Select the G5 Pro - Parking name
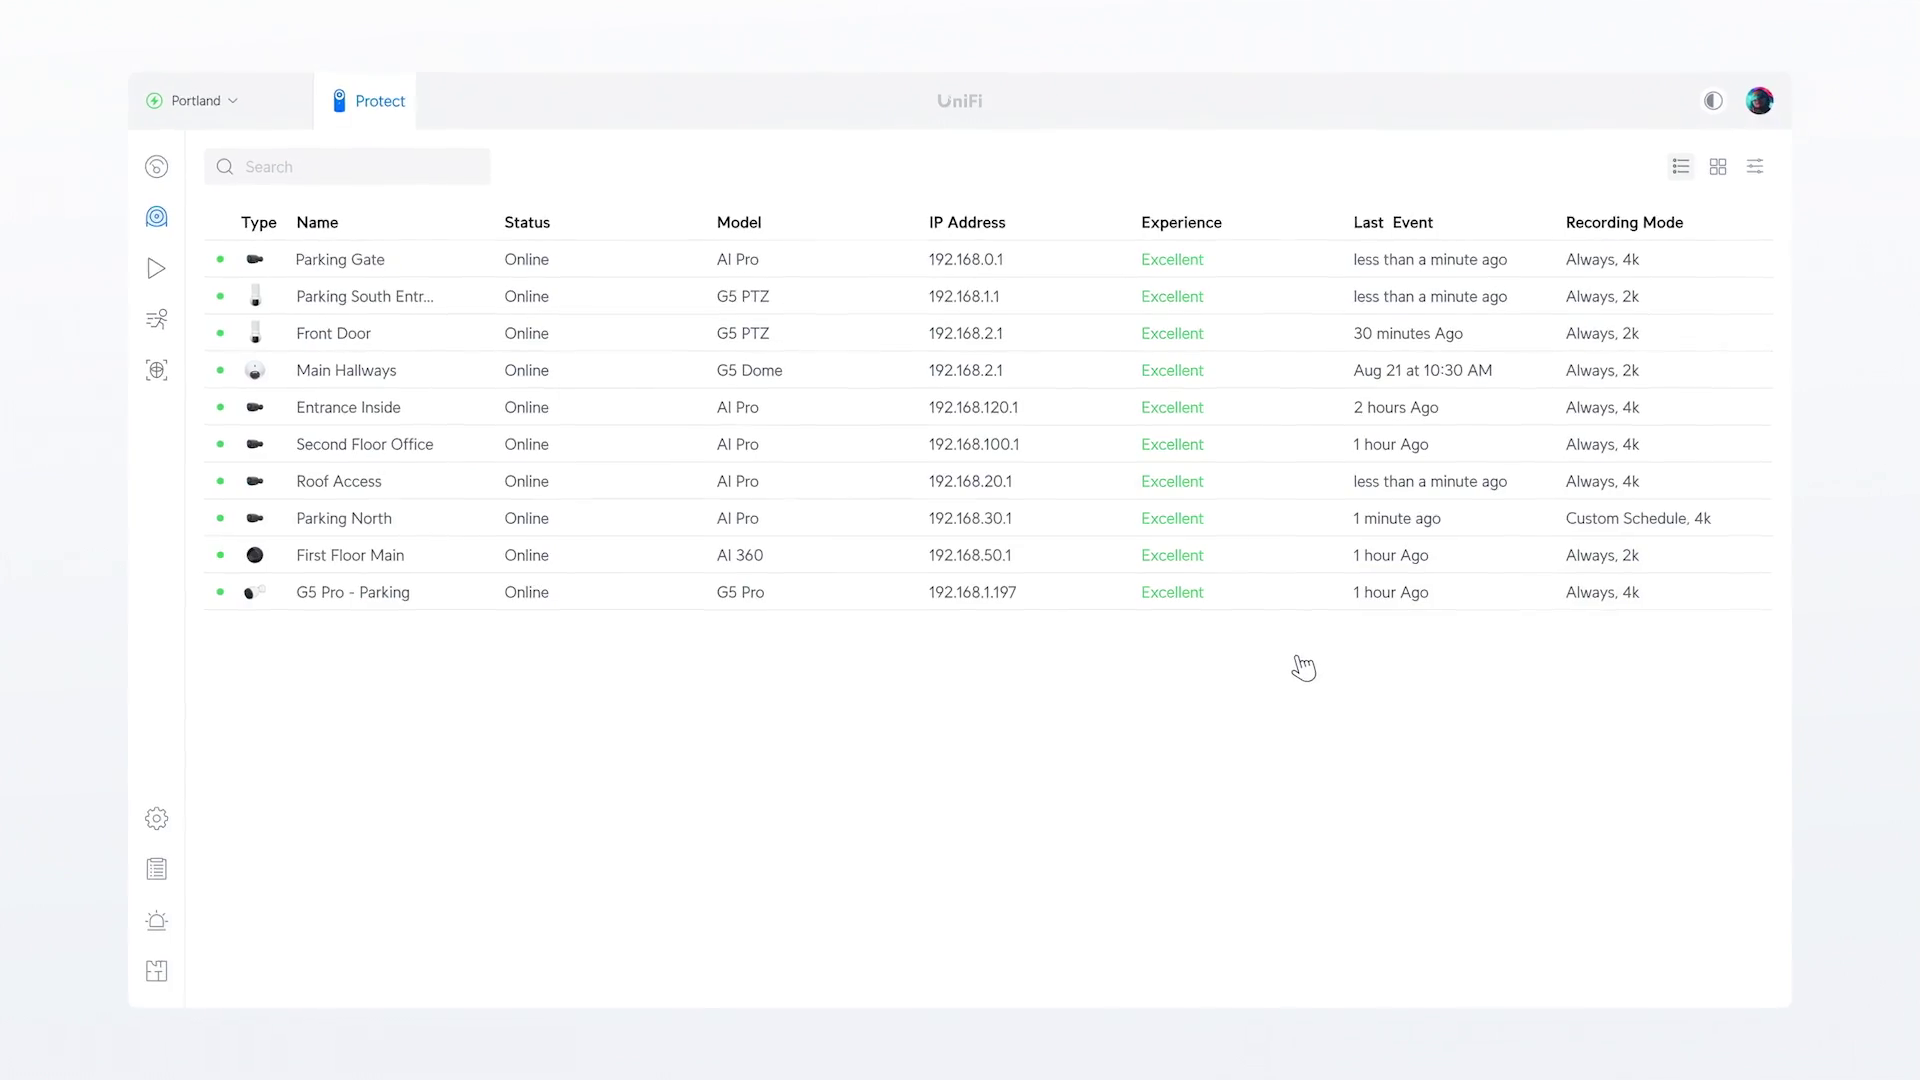Image resolution: width=1920 pixels, height=1080 pixels. click(353, 592)
